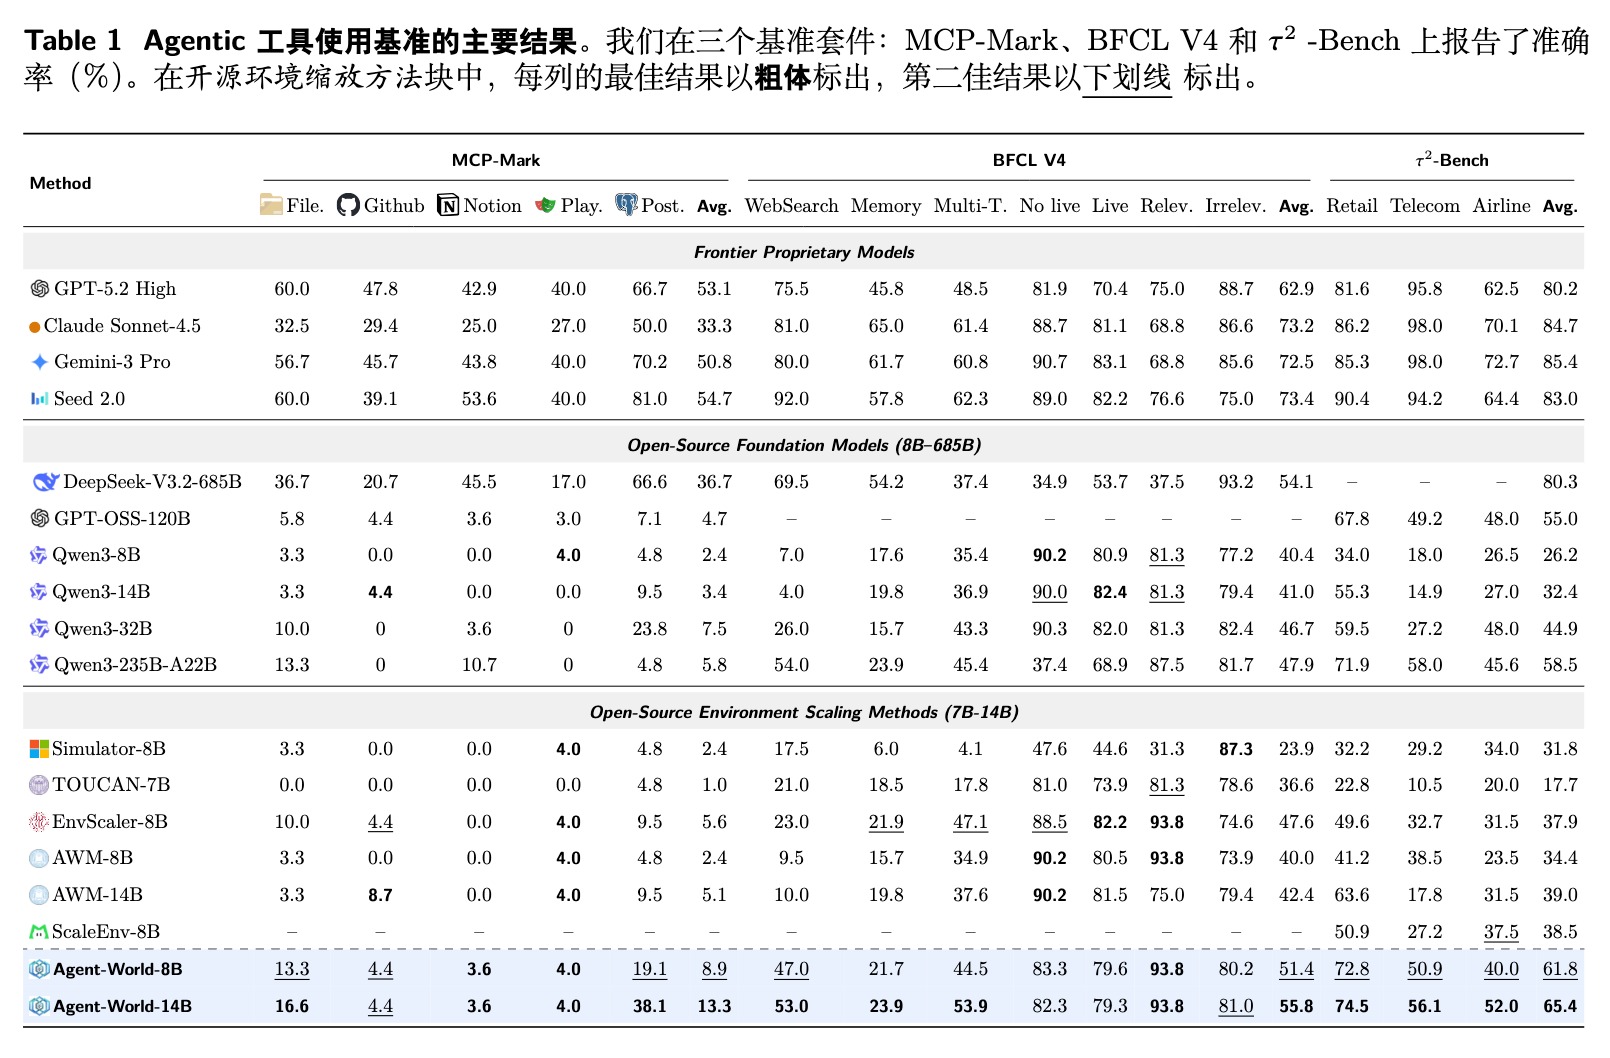Viewport: 1610px width, 1058px height.
Task: Click the PostgreSQL elephant icon beside Post.
Action: point(626,205)
